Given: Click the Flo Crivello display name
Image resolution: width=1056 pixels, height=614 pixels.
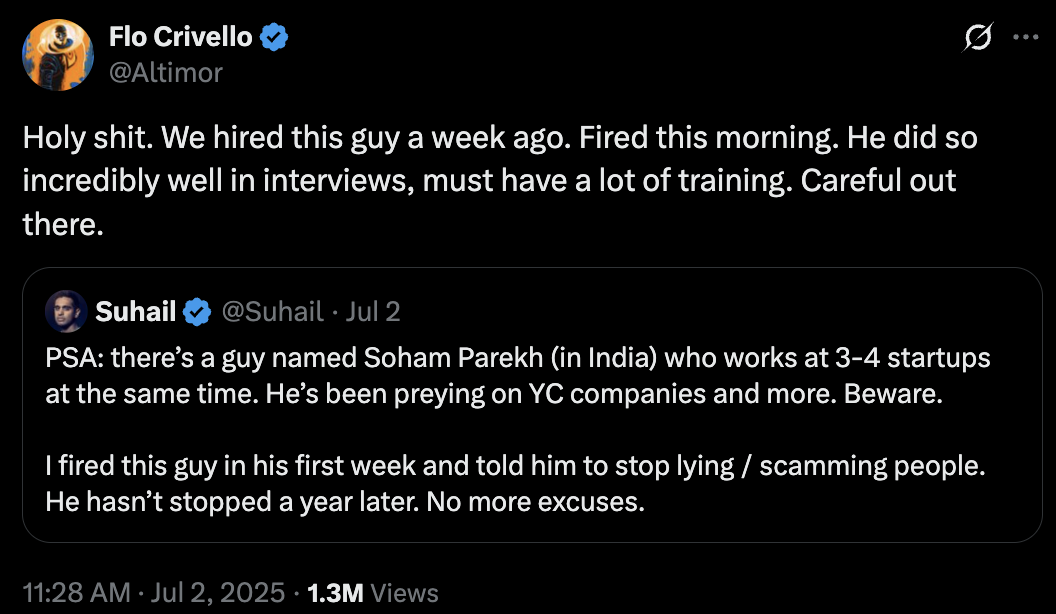Looking at the screenshot, I should [x=182, y=38].
